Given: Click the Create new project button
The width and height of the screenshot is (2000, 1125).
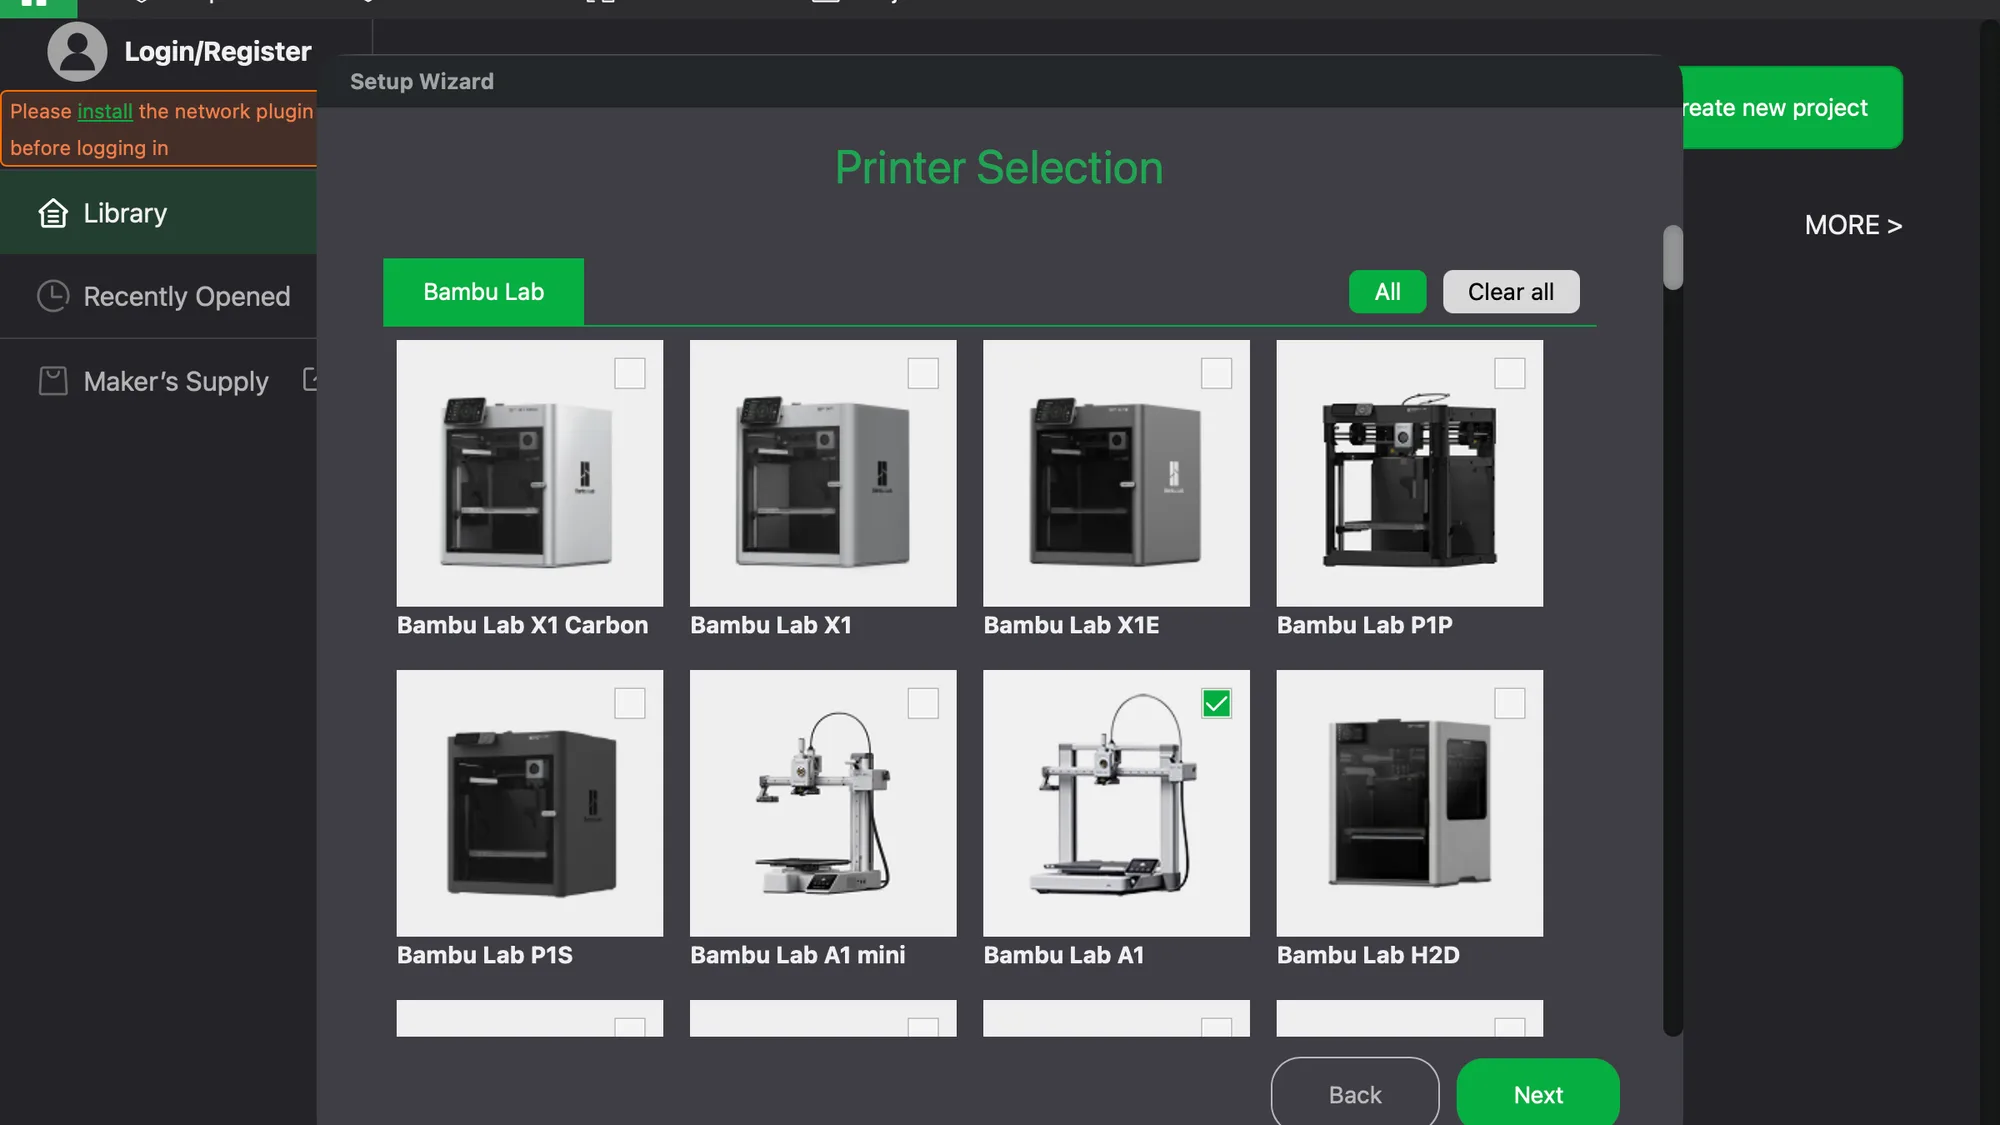Looking at the screenshot, I should (x=1792, y=108).
